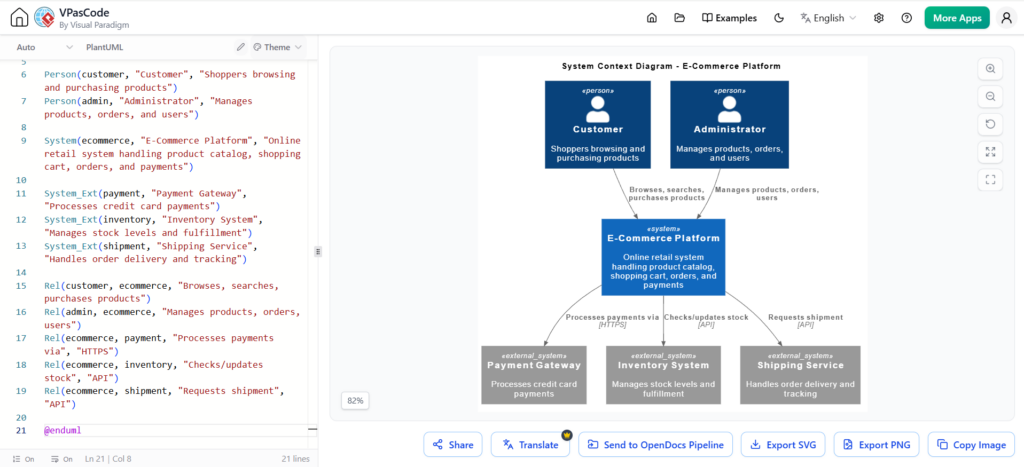
Task: Click the diagram title System Context Diagram
Action: (x=671, y=66)
